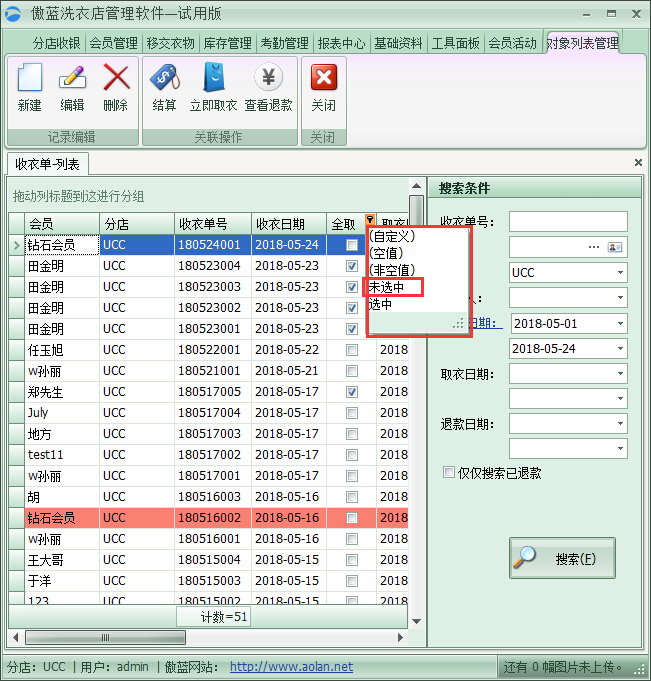Viewport: 651px width, 681px height.
Task: Open the first 取衣日期 date dropdown
Action: 619,374
